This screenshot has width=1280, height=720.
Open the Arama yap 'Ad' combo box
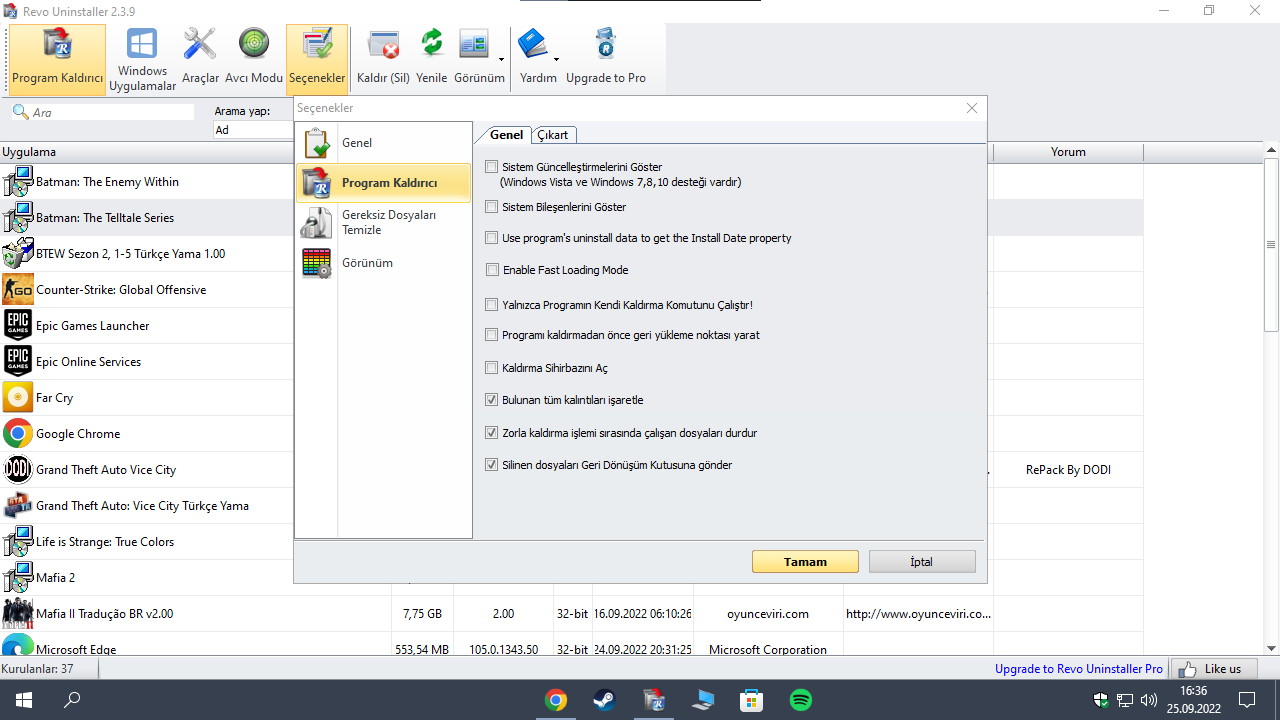point(253,130)
